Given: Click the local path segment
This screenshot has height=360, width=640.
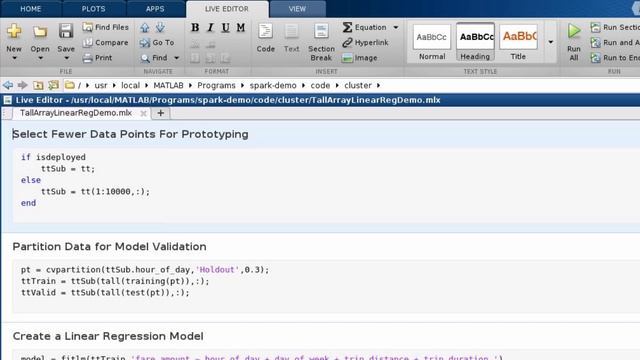Looking at the screenshot, I should click(130, 85).
